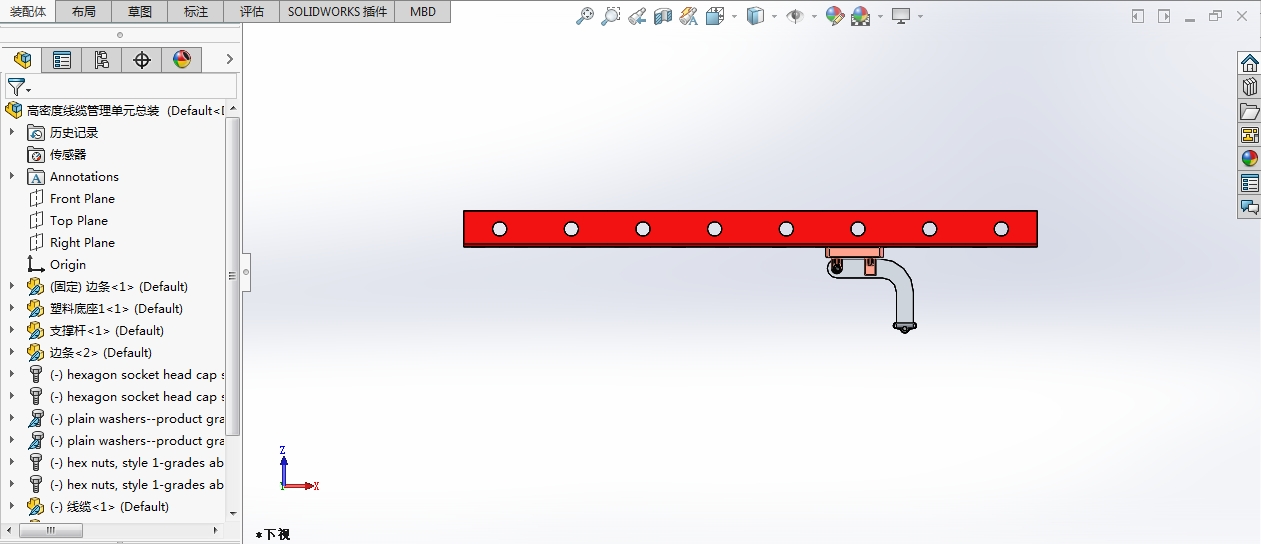Select Front Plane in the tree
Image resolution: width=1261 pixels, height=544 pixels.
pyautogui.click(x=82, y=198)
